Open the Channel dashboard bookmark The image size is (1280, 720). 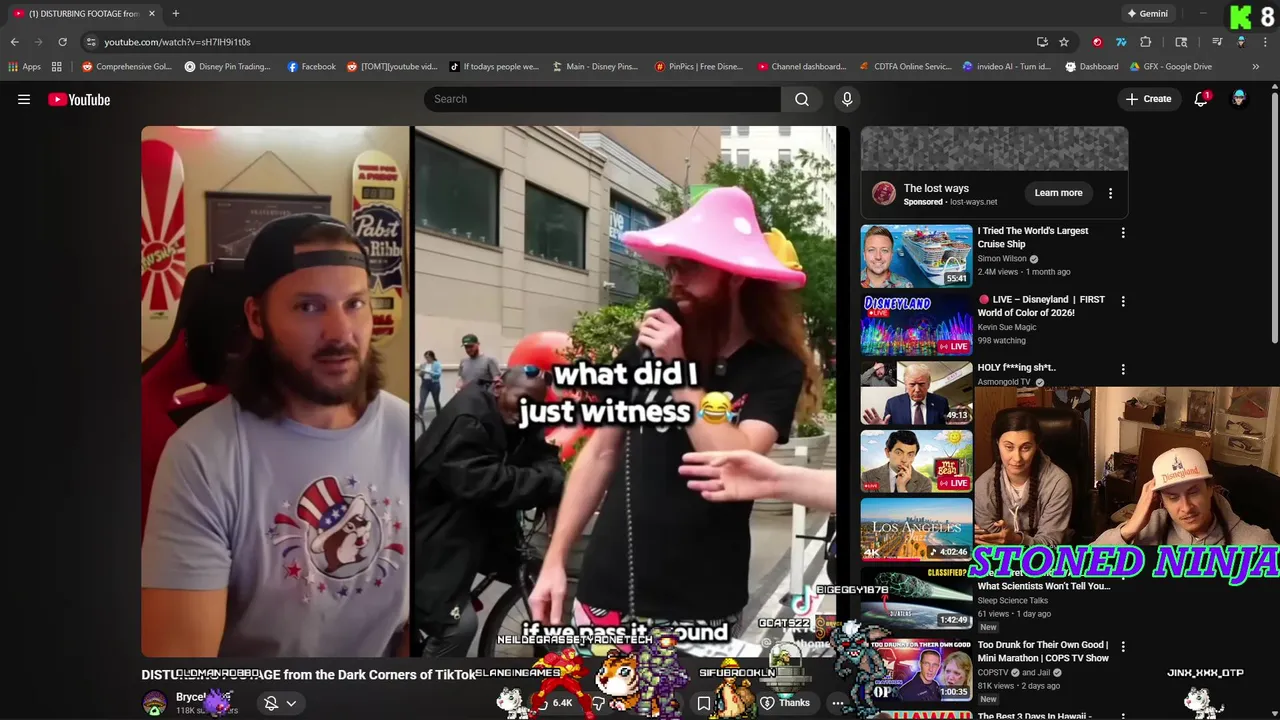point(802,67)
